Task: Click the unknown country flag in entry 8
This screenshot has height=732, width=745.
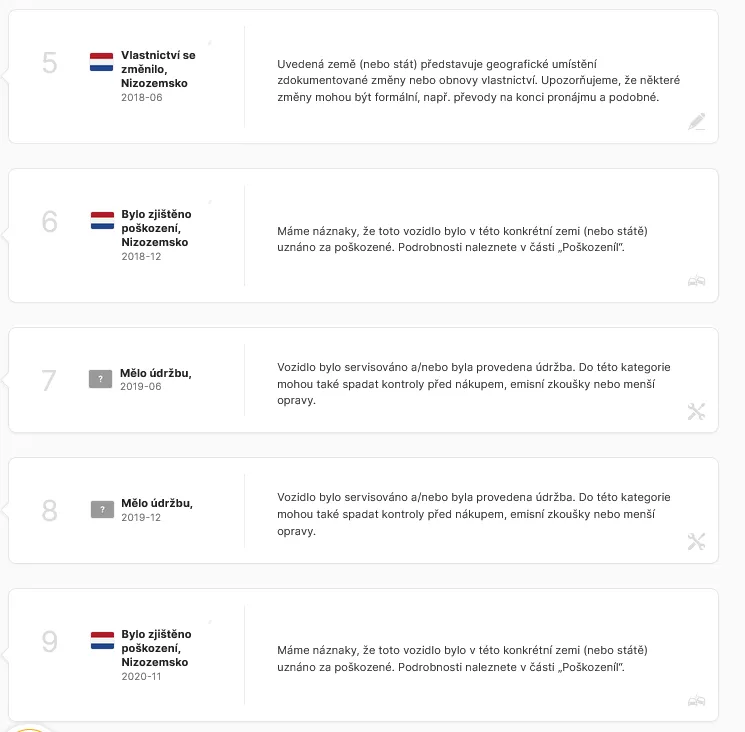Action: coord(102,509)
